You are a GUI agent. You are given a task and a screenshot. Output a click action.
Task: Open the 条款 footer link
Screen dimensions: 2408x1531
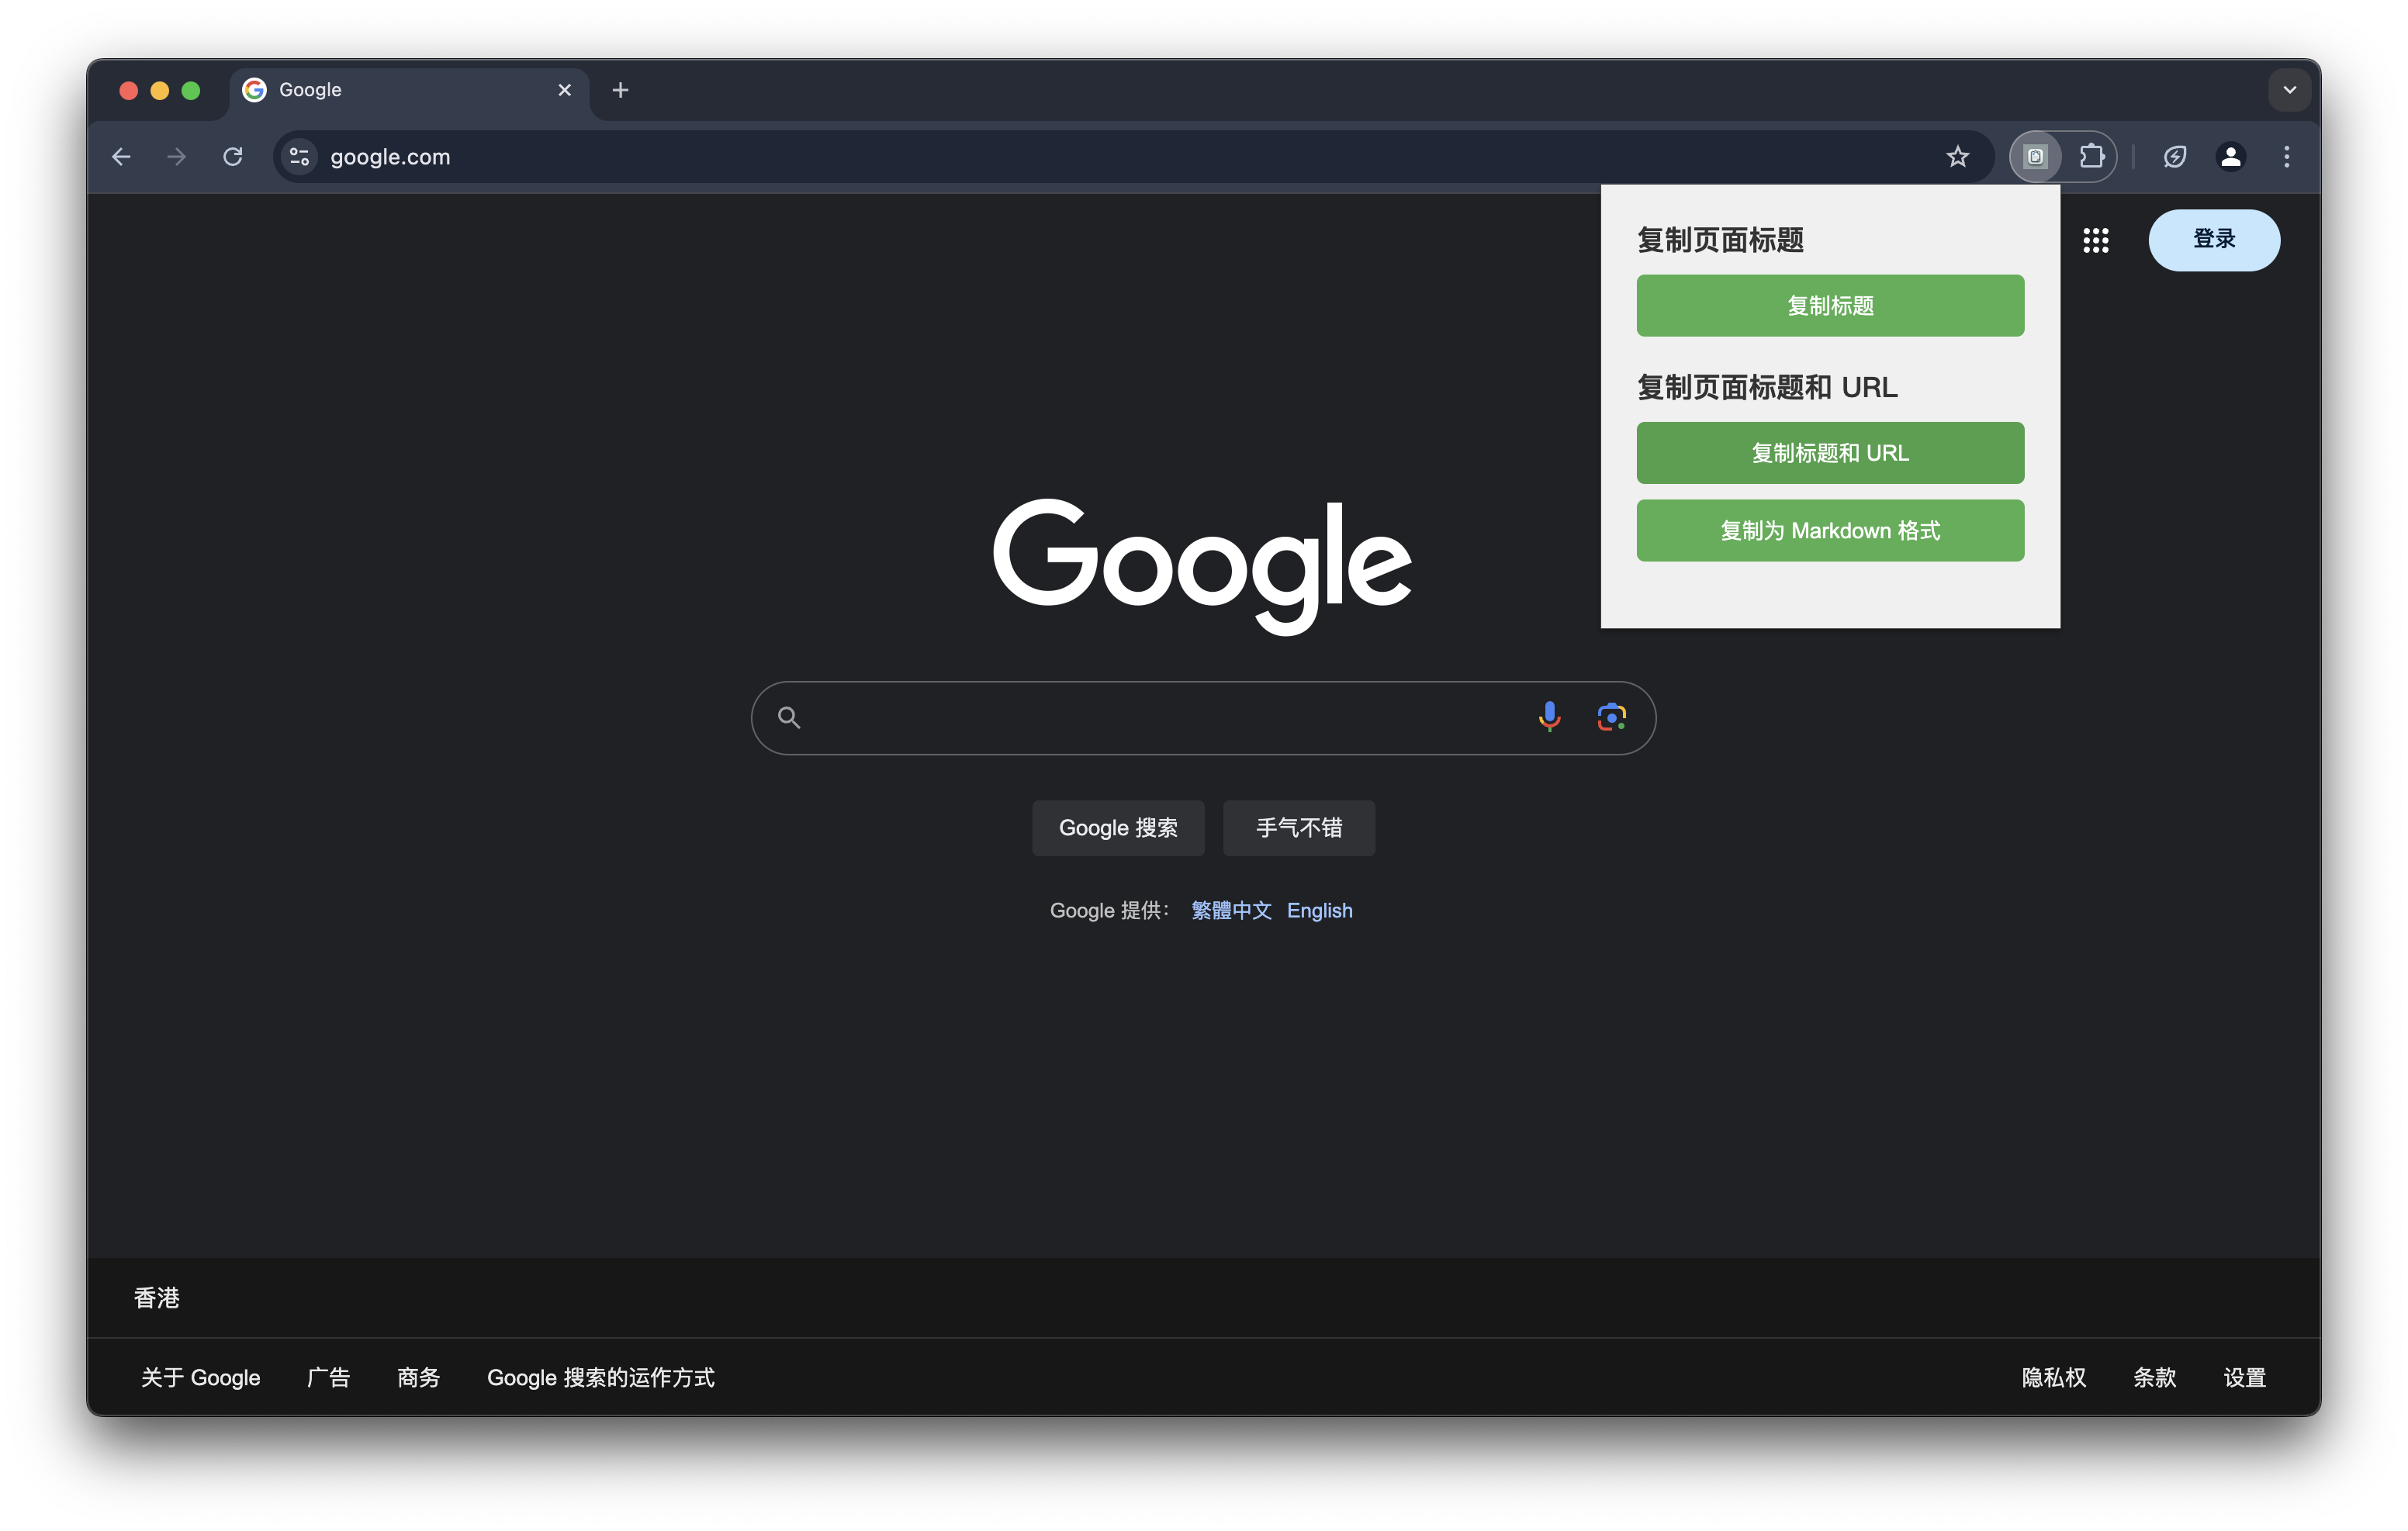coord(2154,1377)
